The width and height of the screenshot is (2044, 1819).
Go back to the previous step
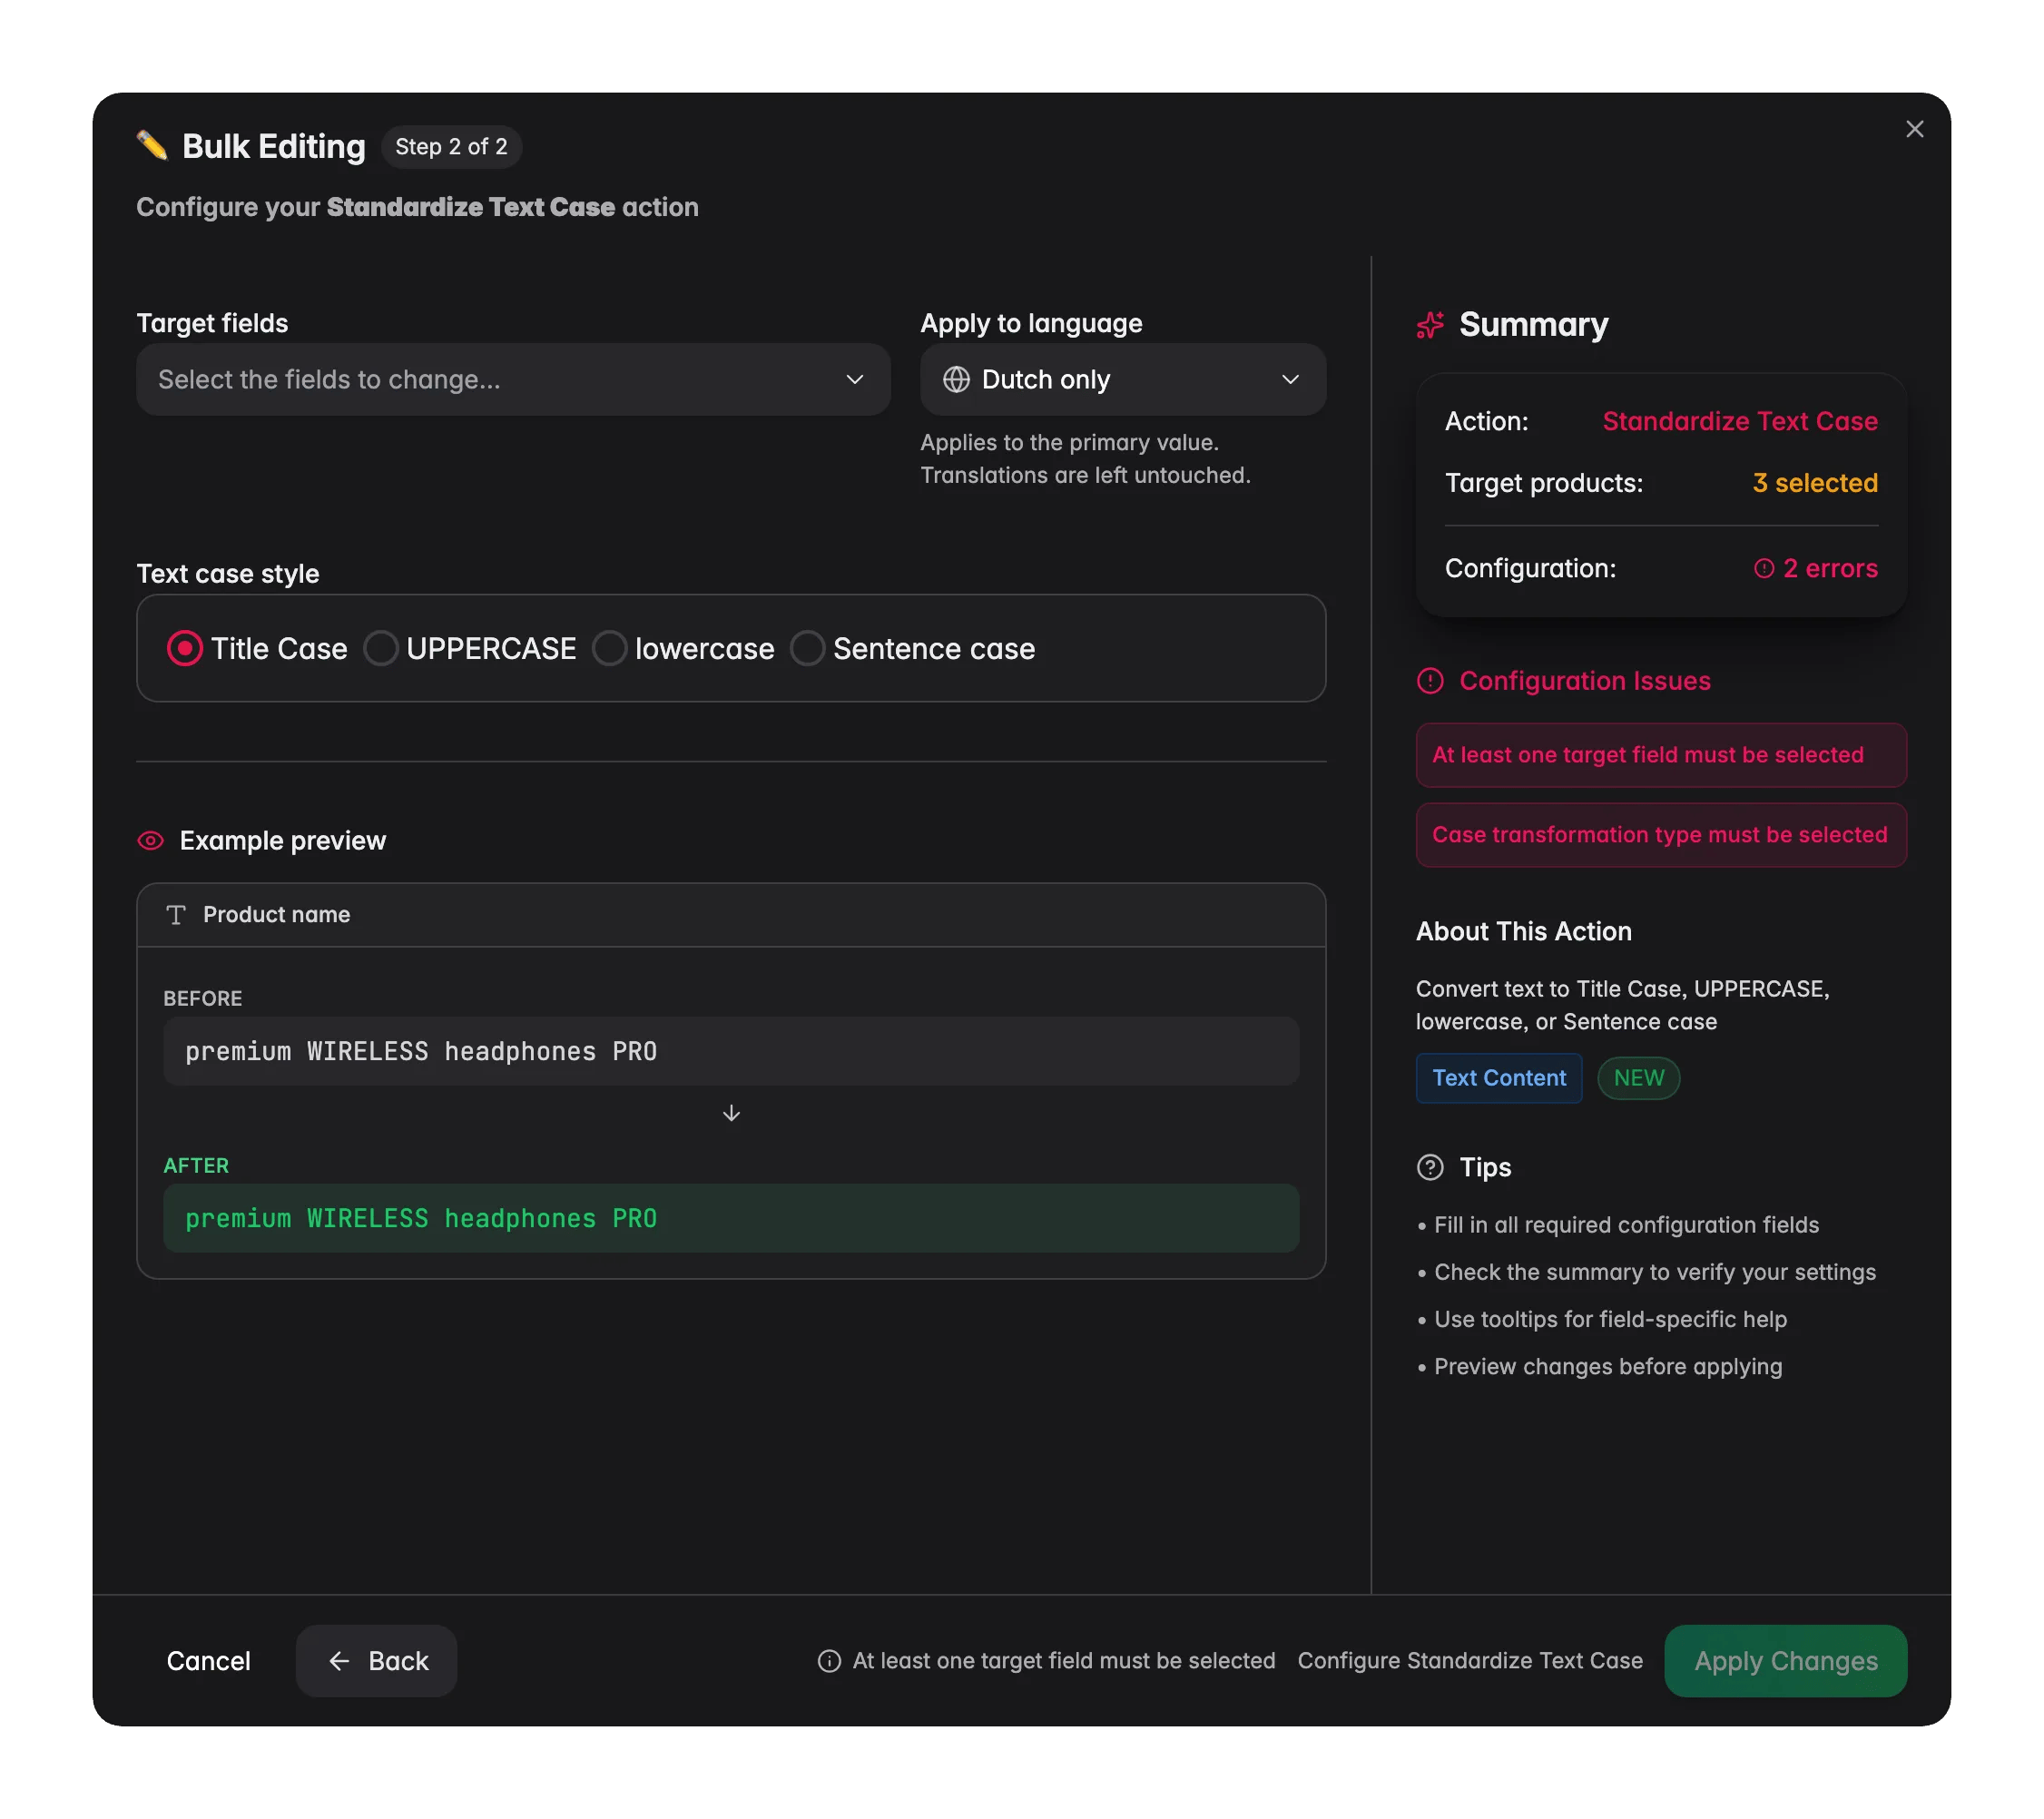click(377, 1661)
